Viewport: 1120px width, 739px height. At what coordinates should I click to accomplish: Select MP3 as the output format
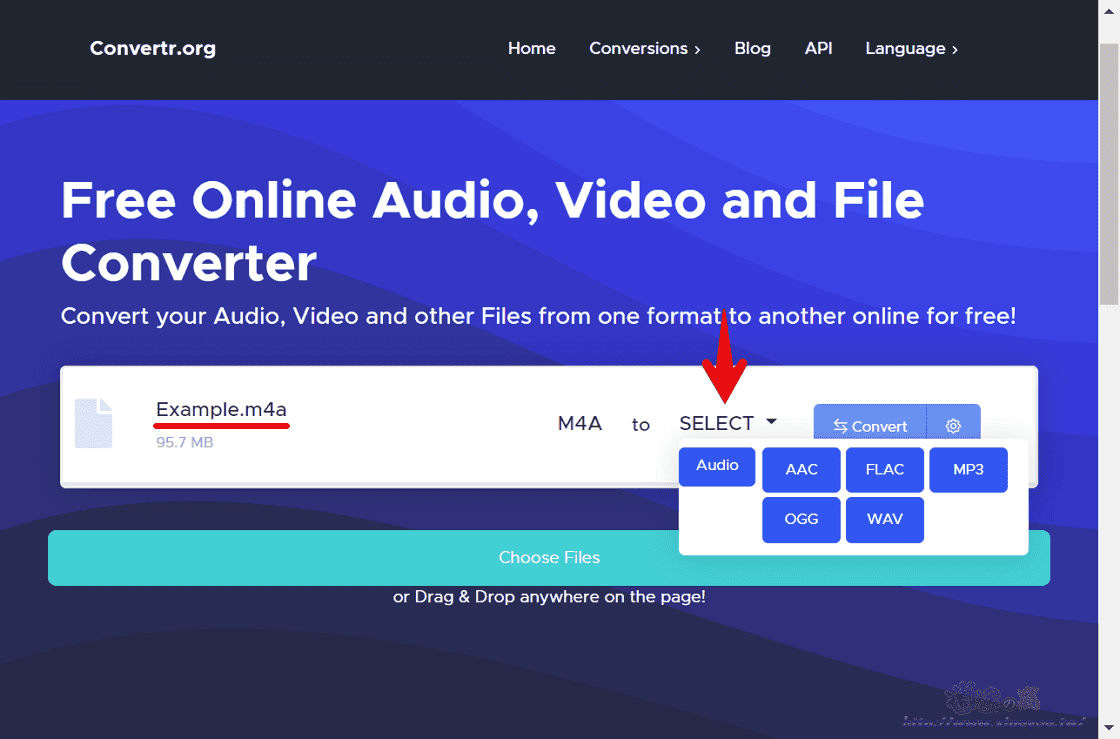pos(968,469)
